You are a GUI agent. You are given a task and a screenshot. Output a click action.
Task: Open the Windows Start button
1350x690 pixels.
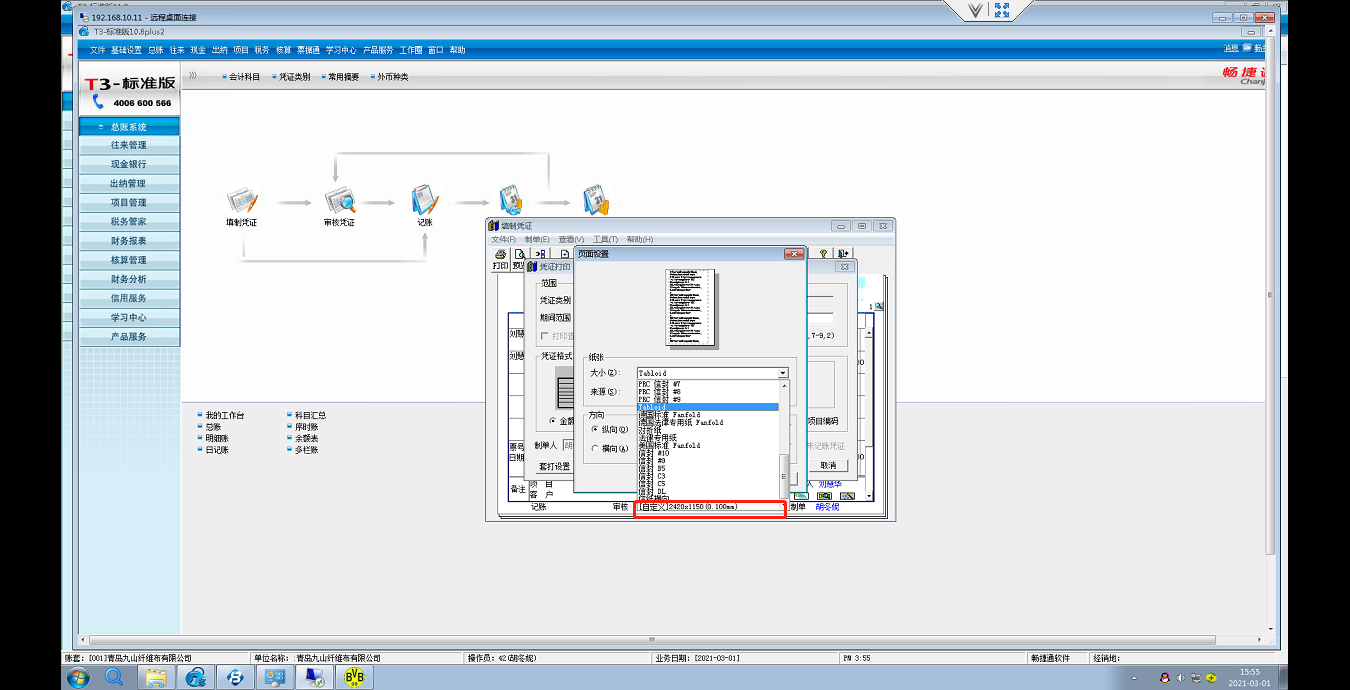tap(78, 677)
